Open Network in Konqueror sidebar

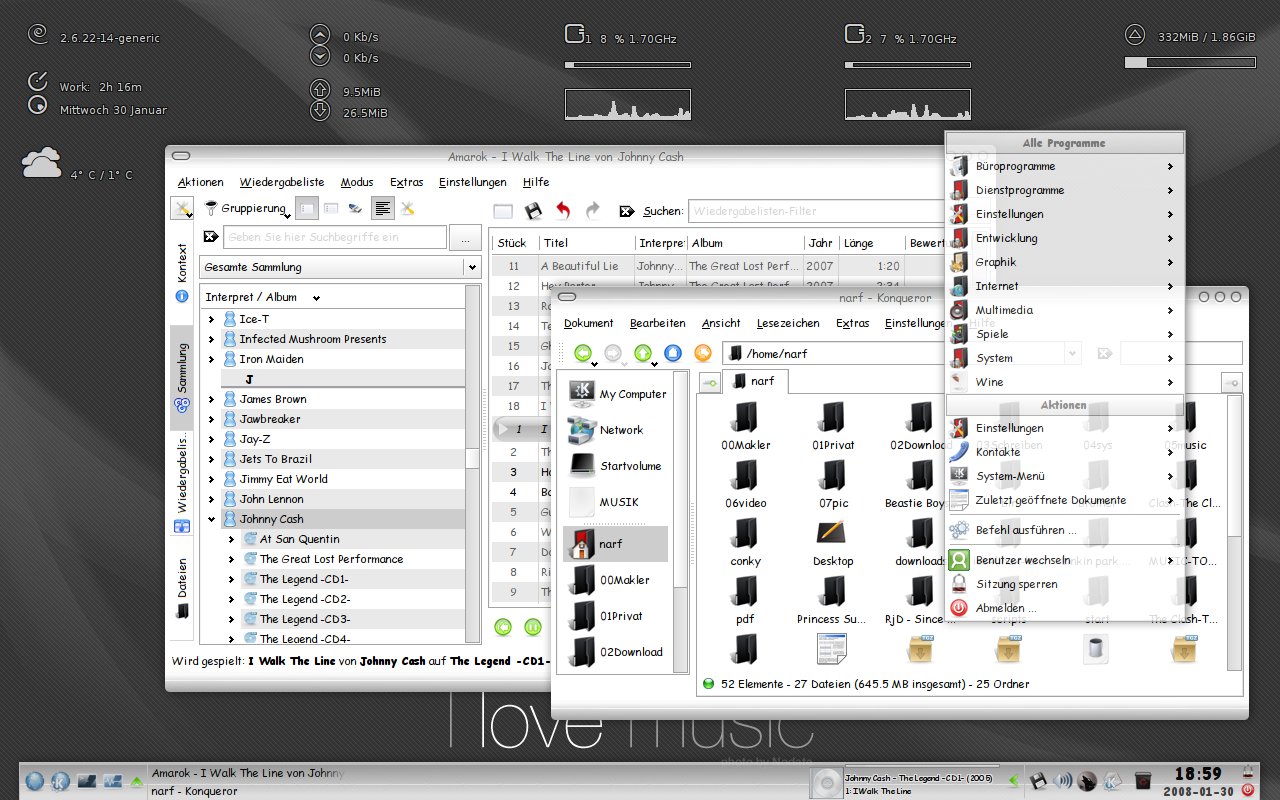(x=616, y=430)
